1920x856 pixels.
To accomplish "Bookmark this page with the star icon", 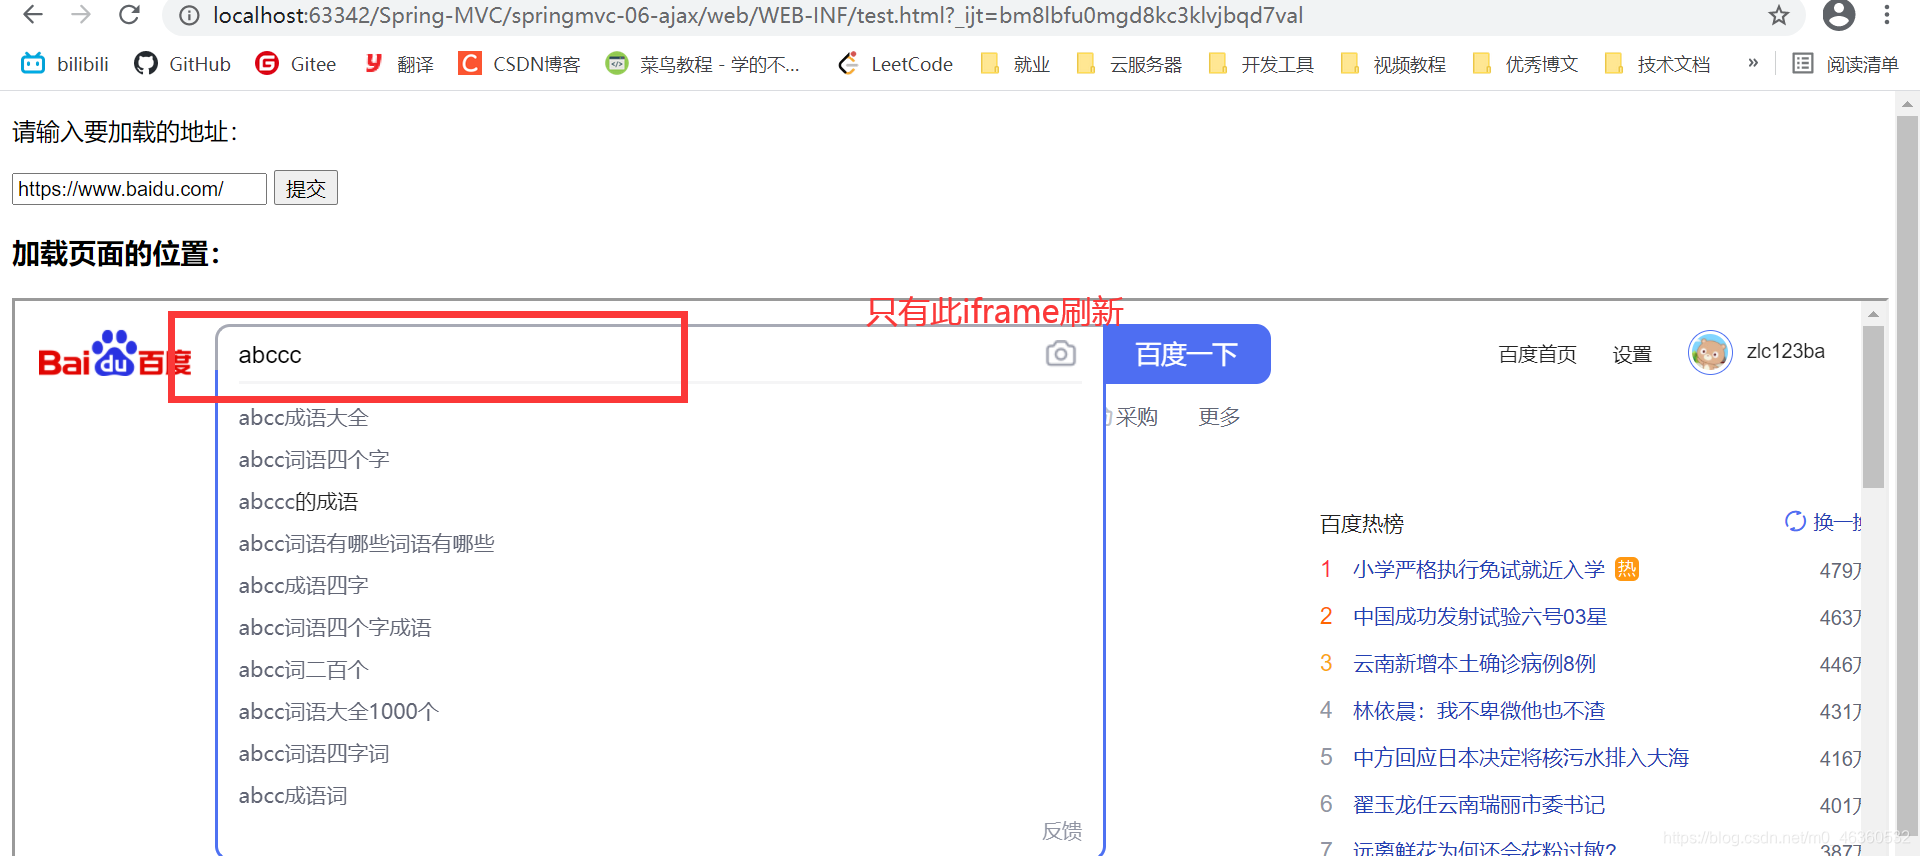I will coord(1778,15).
